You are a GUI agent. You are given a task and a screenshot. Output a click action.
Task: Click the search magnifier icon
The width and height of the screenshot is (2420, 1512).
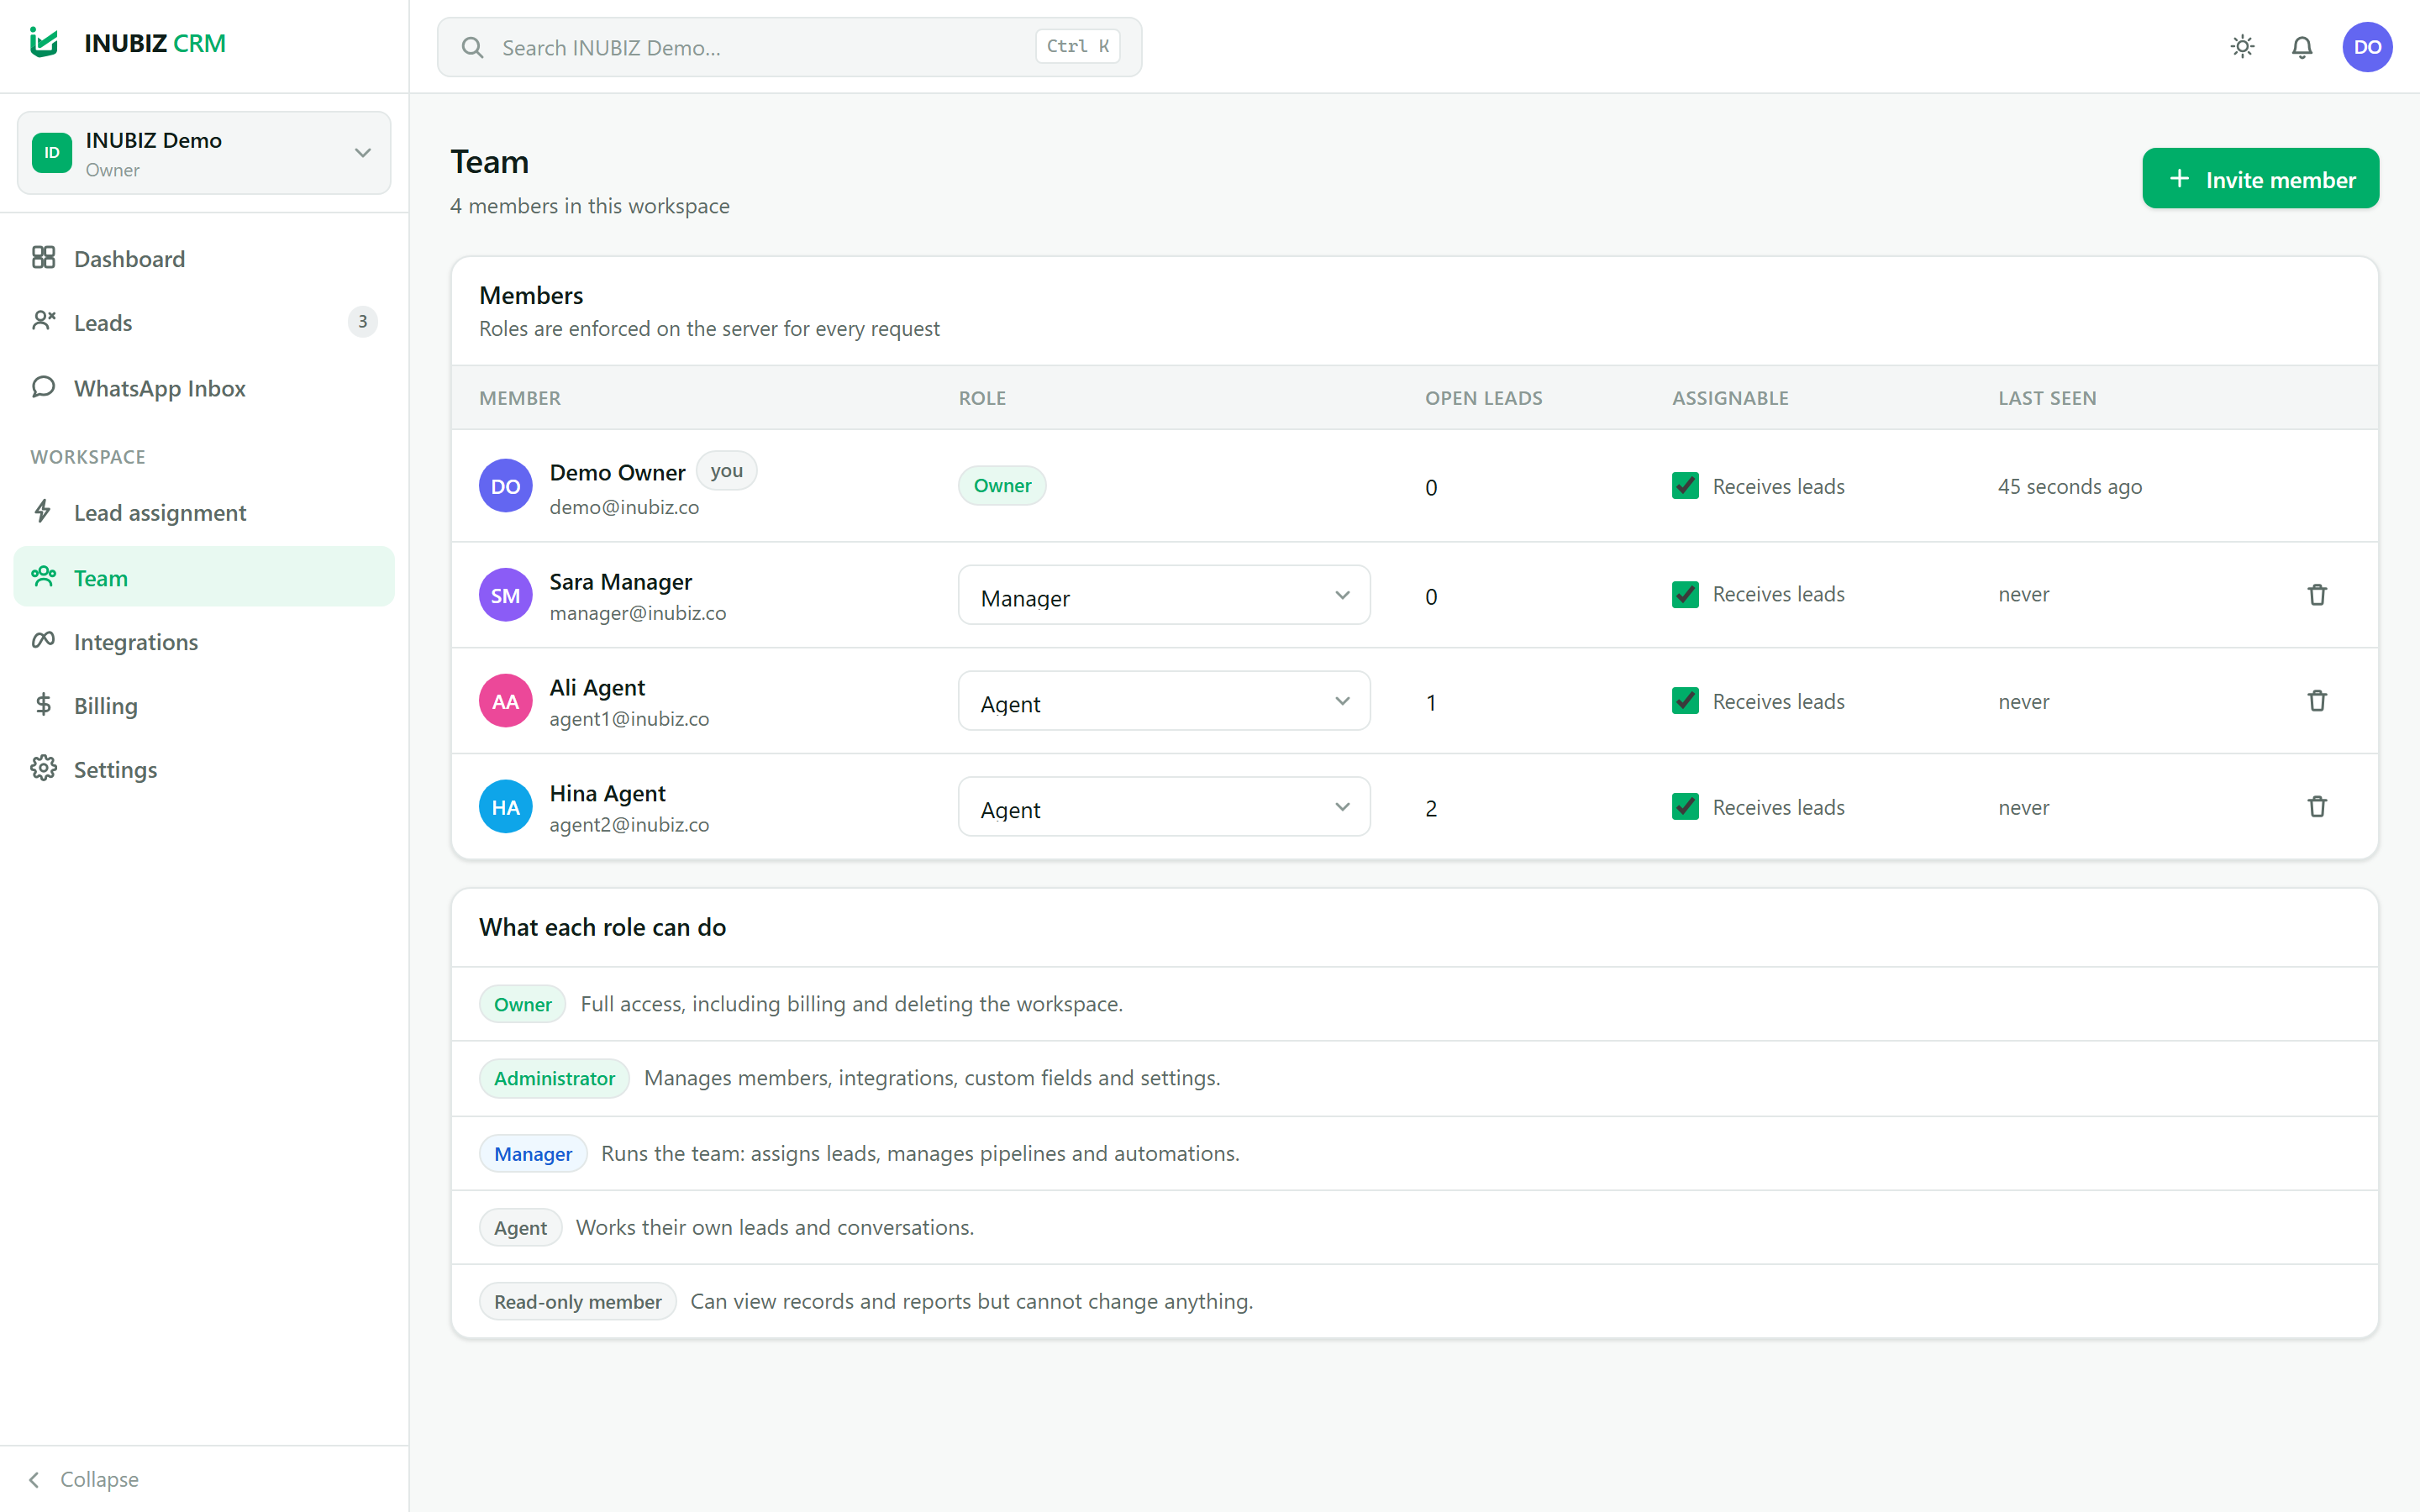click(472, 47)
